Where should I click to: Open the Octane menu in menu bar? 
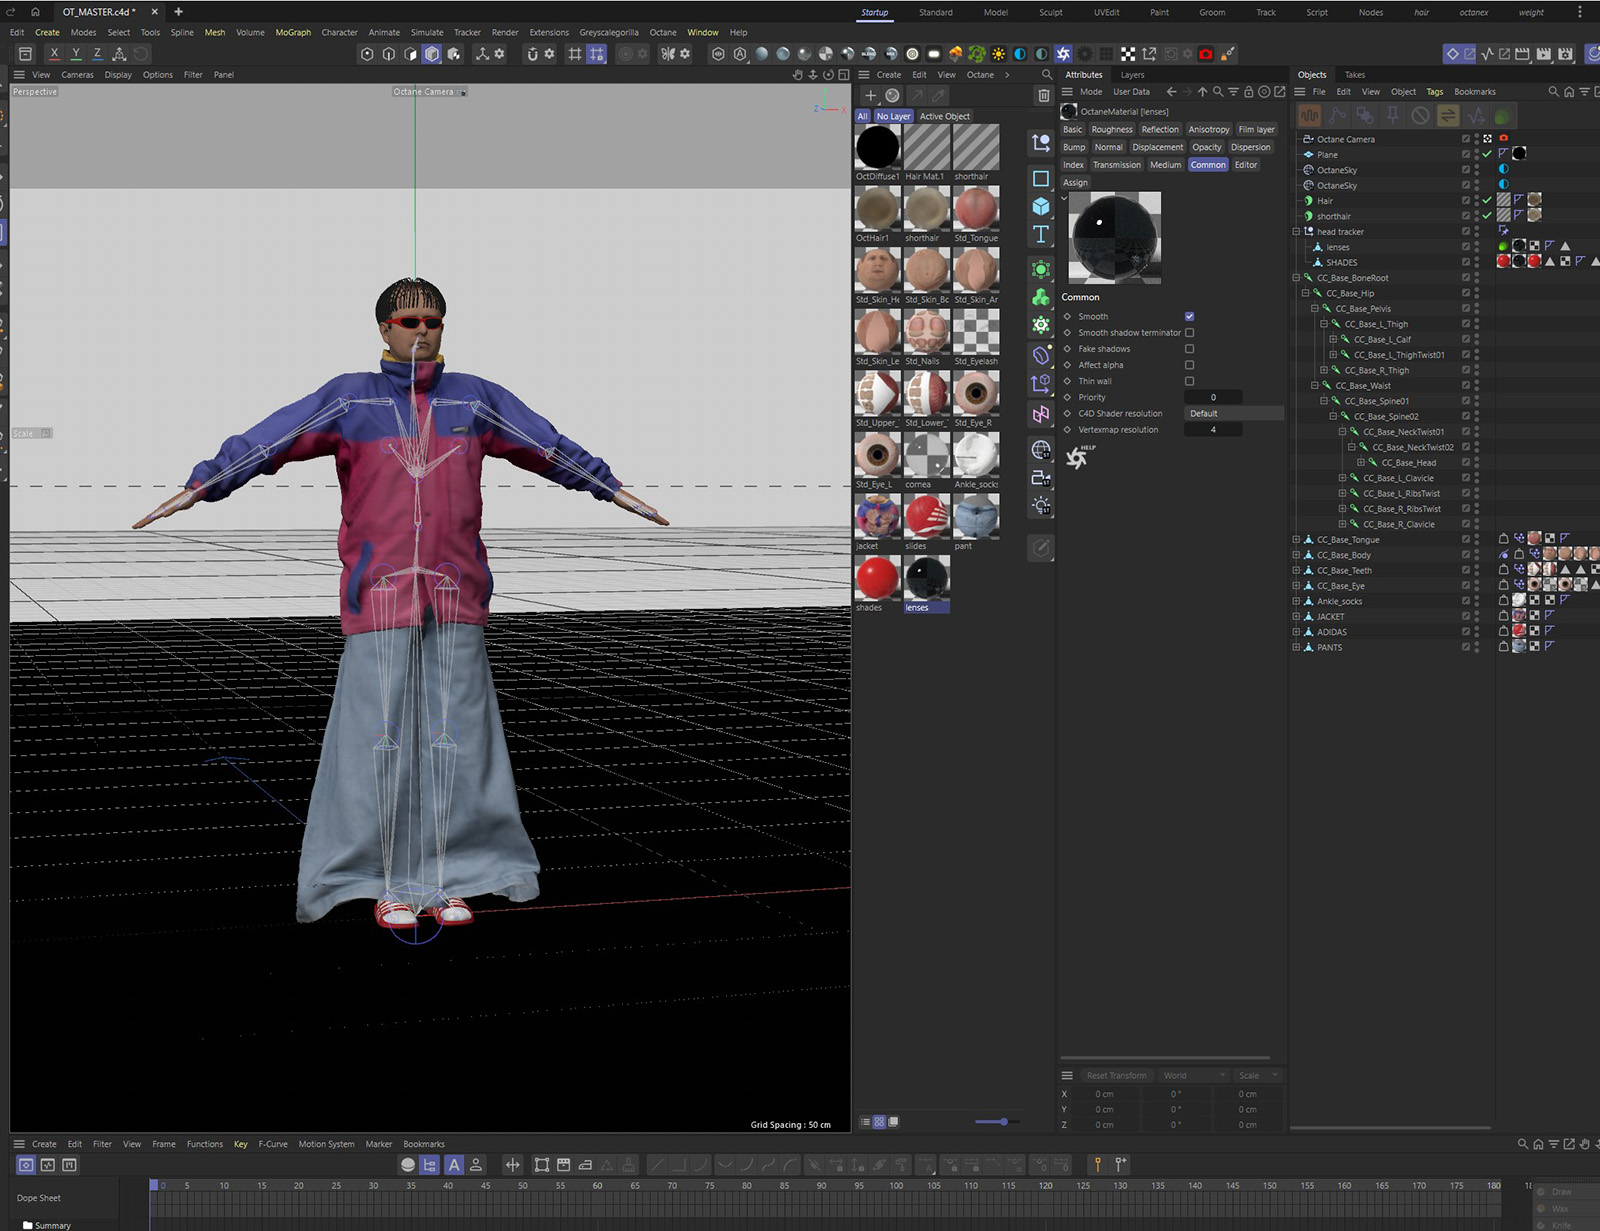click(663, 32)
